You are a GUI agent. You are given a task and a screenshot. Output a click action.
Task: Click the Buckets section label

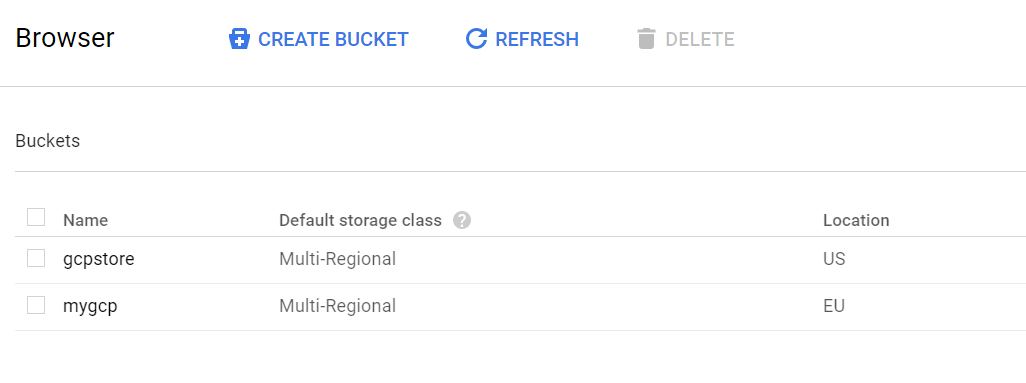point(48,141)
